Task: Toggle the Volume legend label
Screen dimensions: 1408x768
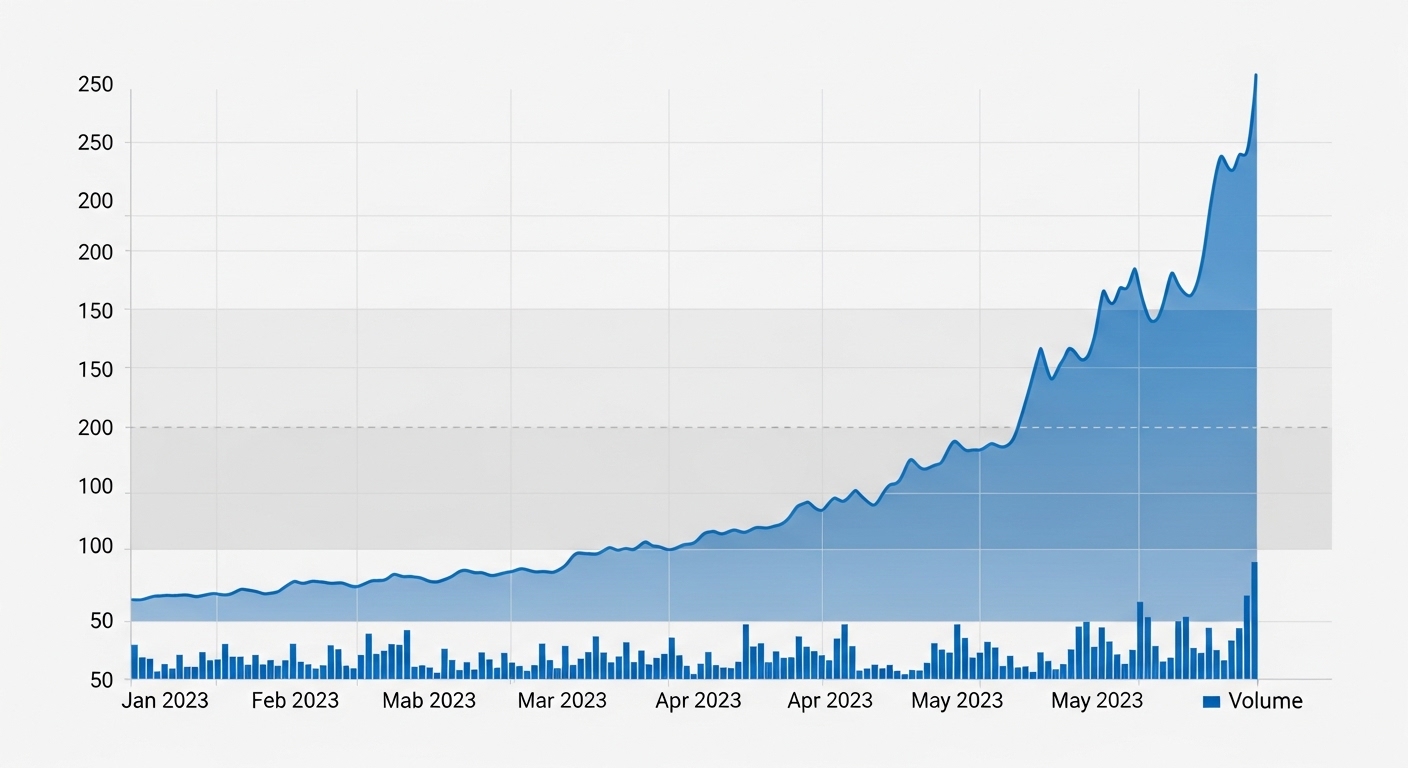Action: pos(1265,701)
